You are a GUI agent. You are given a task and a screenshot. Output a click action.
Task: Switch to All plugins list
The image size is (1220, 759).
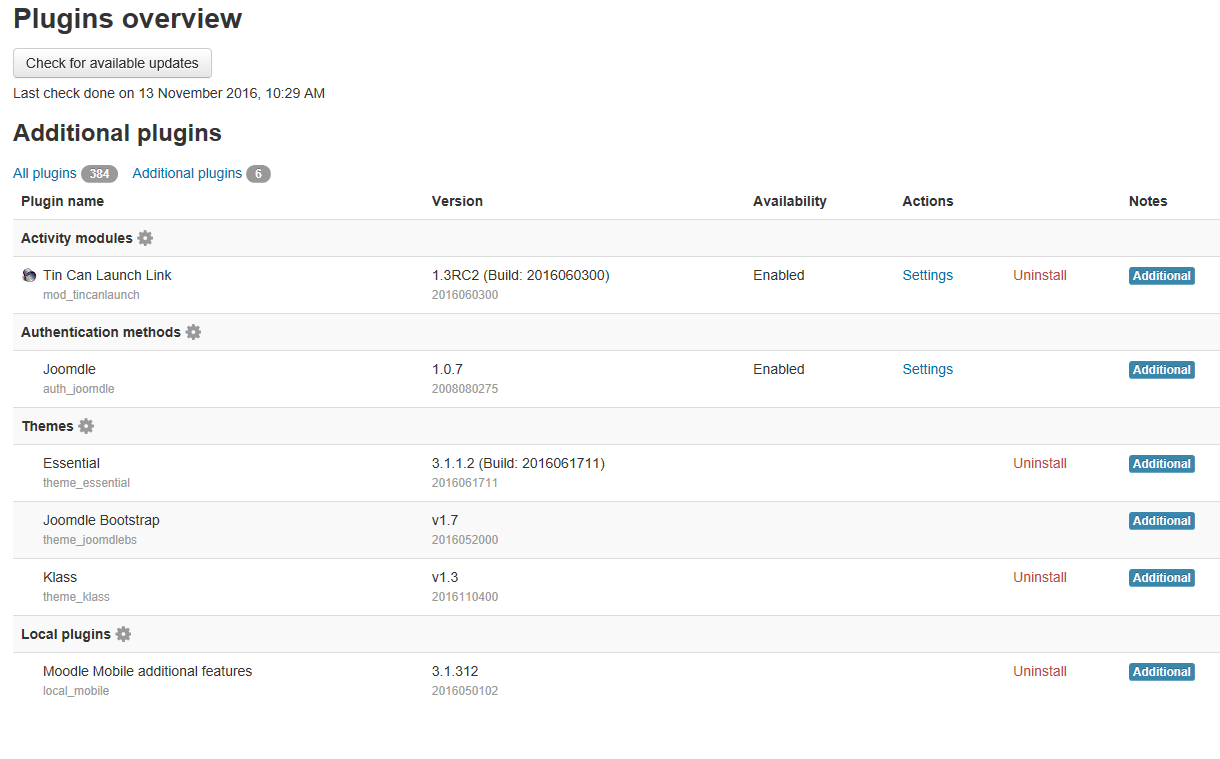(x=45, y=174)
